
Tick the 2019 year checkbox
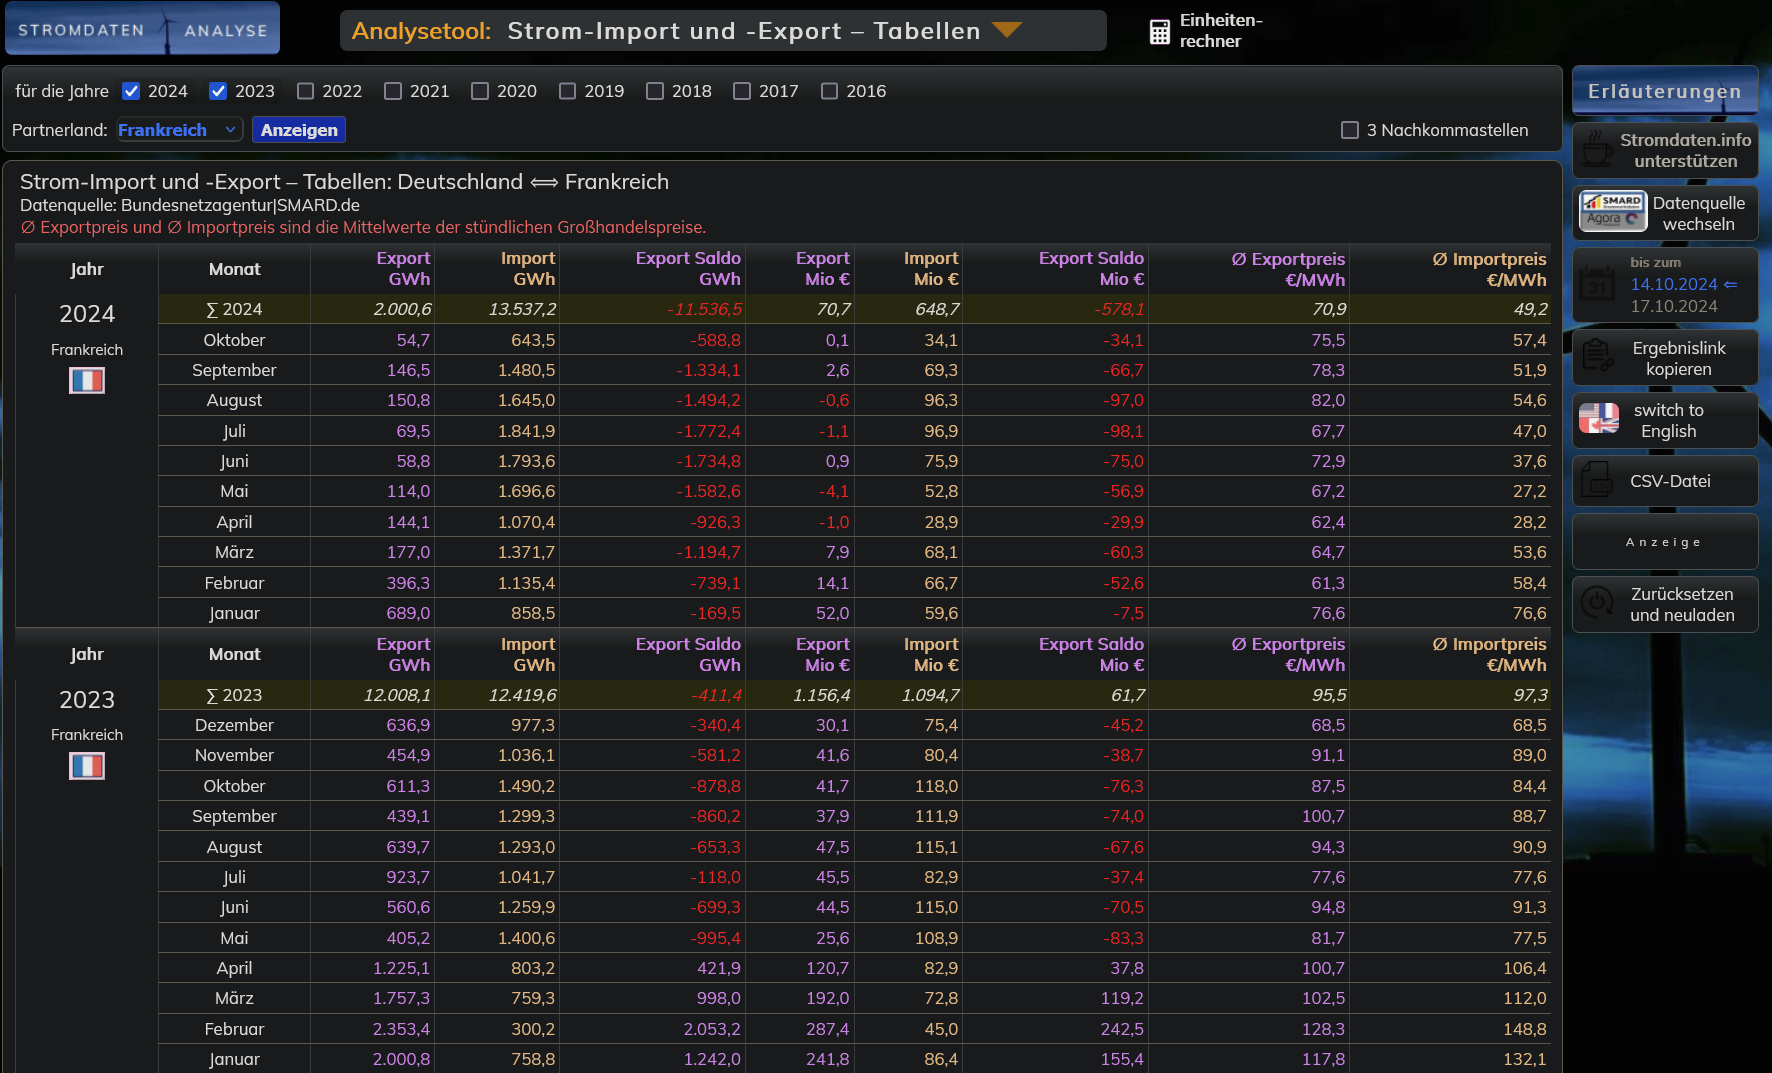pos(568,91)
